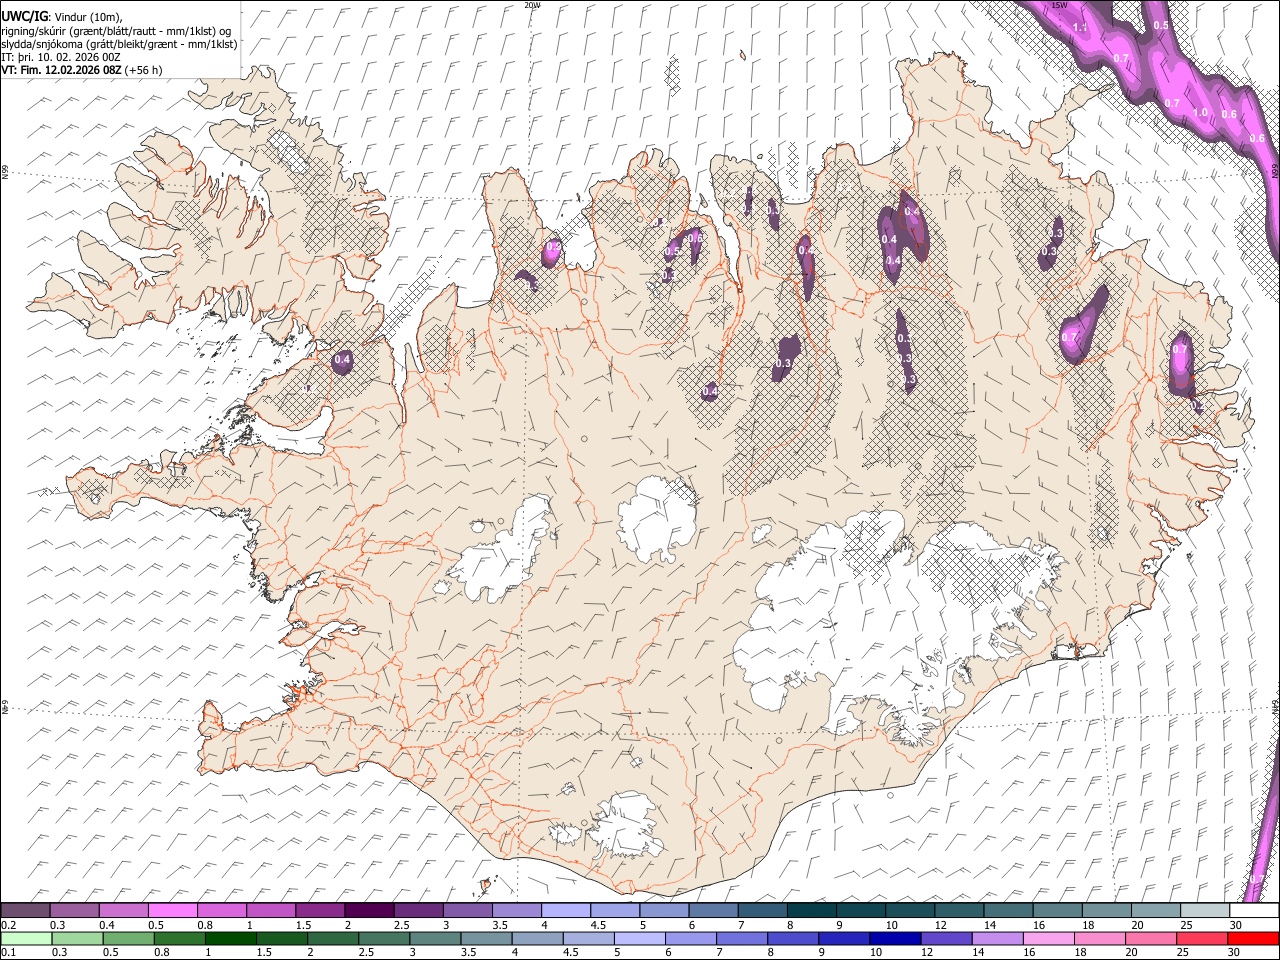Pick the bottom-row green swatch labeled 0.5

(x=128, y=938)
